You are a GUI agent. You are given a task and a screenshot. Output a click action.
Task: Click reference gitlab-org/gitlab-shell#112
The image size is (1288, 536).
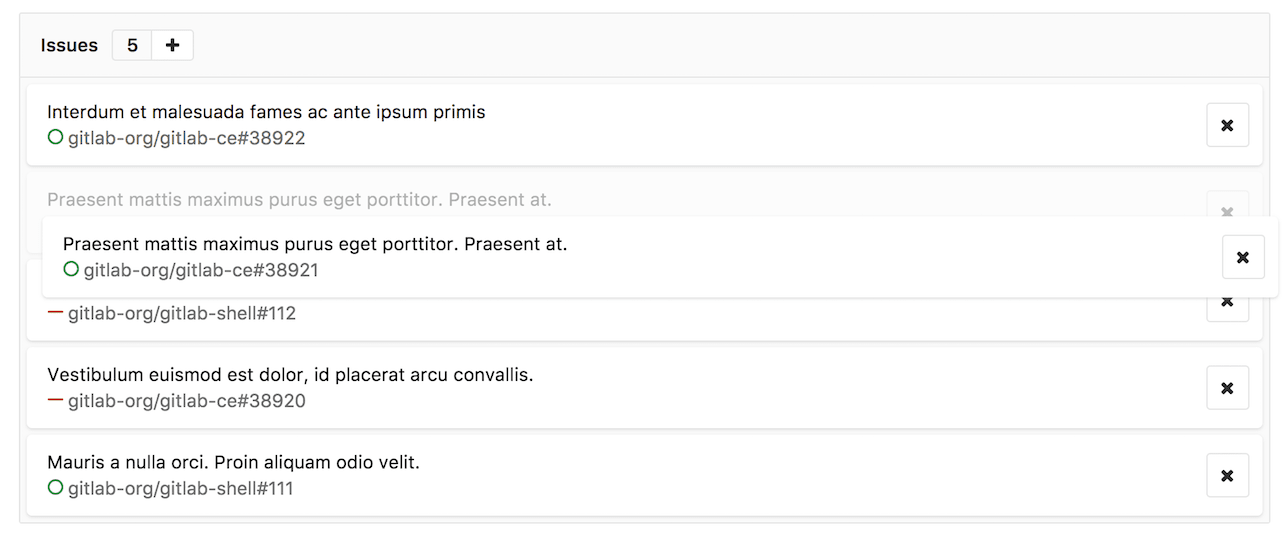pos(182,313)
